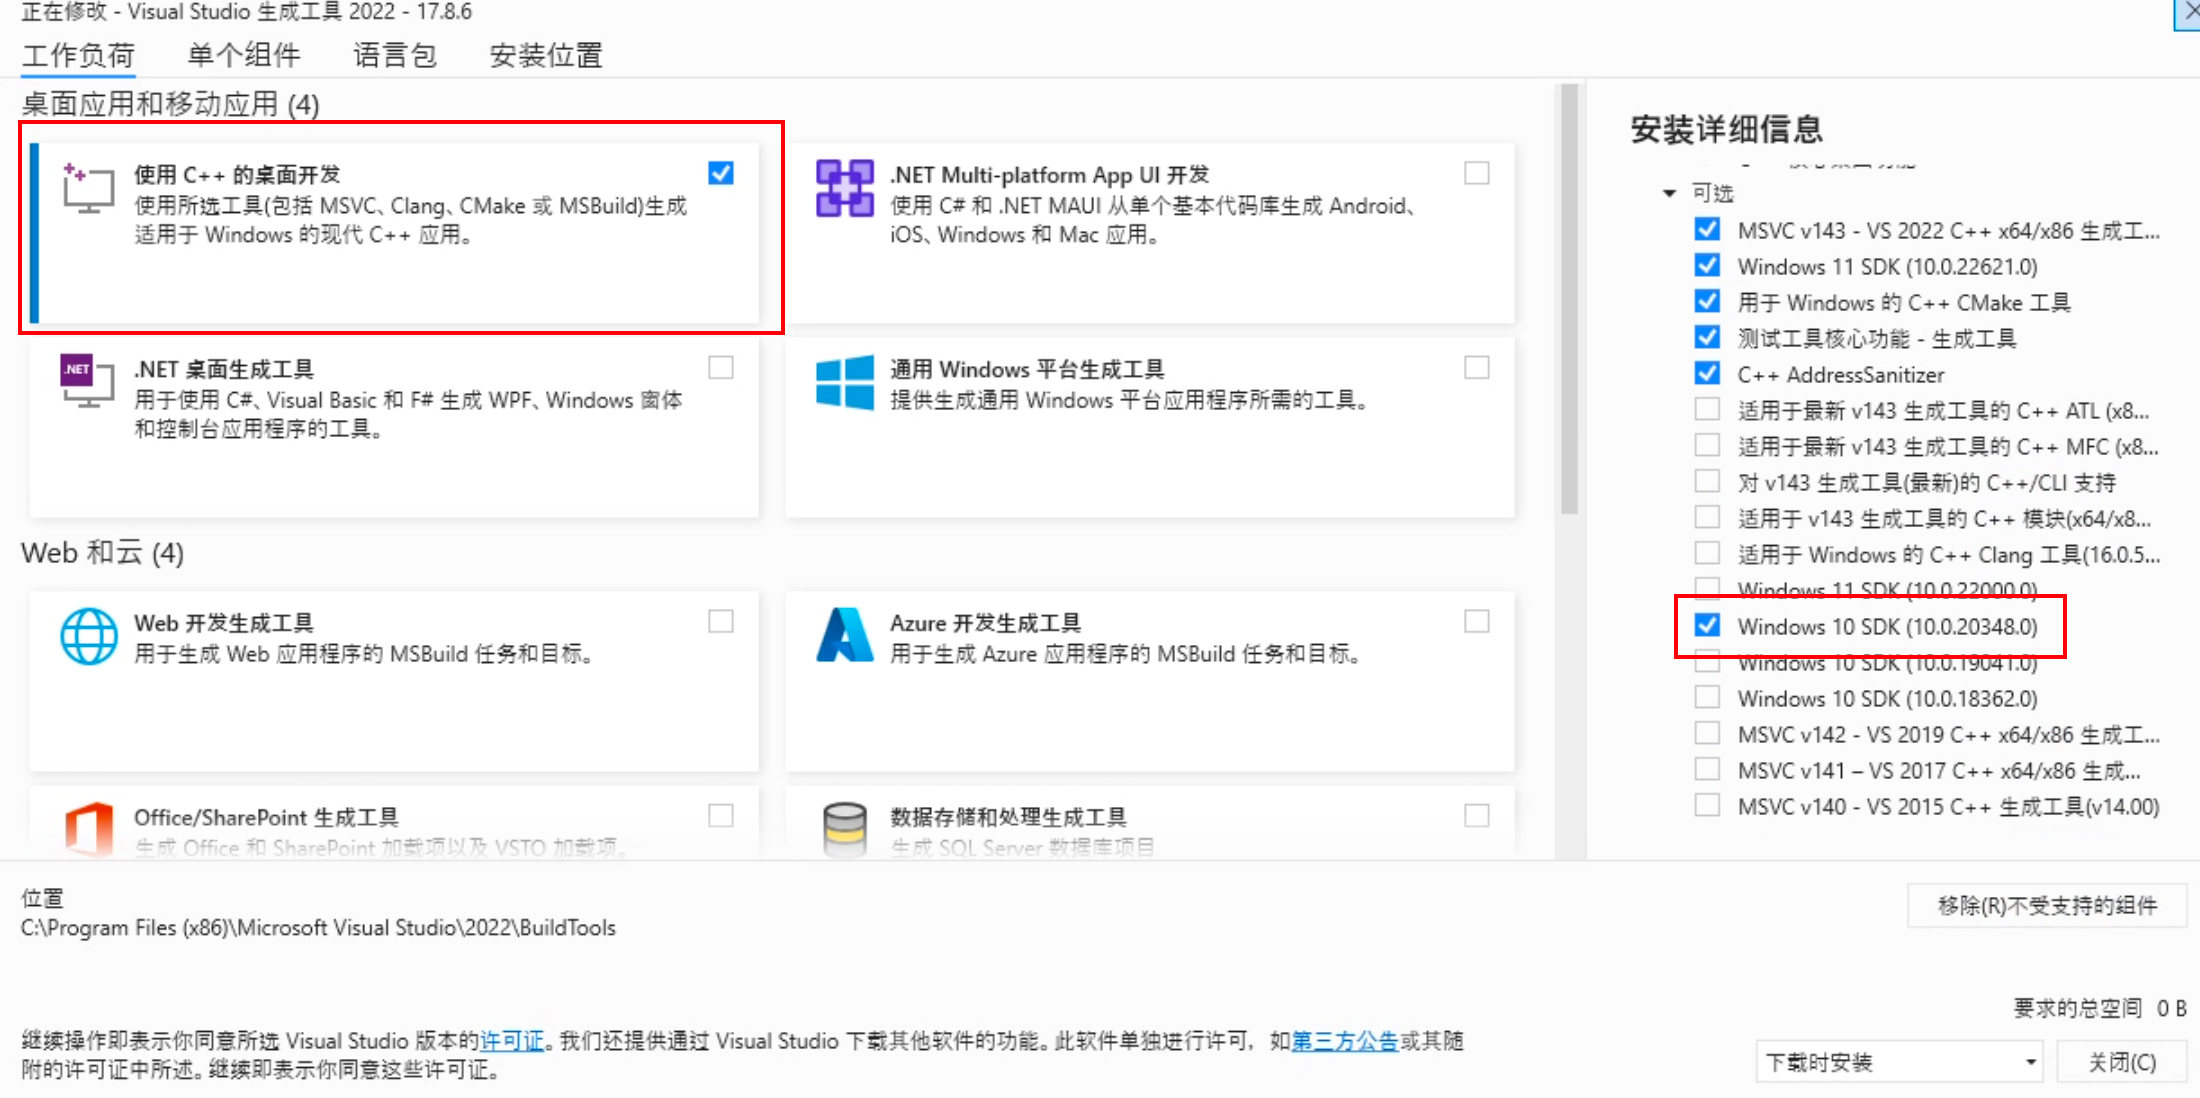
Task: Click the 桌面应用和移动应用 (4) section heading
Action: (170, 104)
